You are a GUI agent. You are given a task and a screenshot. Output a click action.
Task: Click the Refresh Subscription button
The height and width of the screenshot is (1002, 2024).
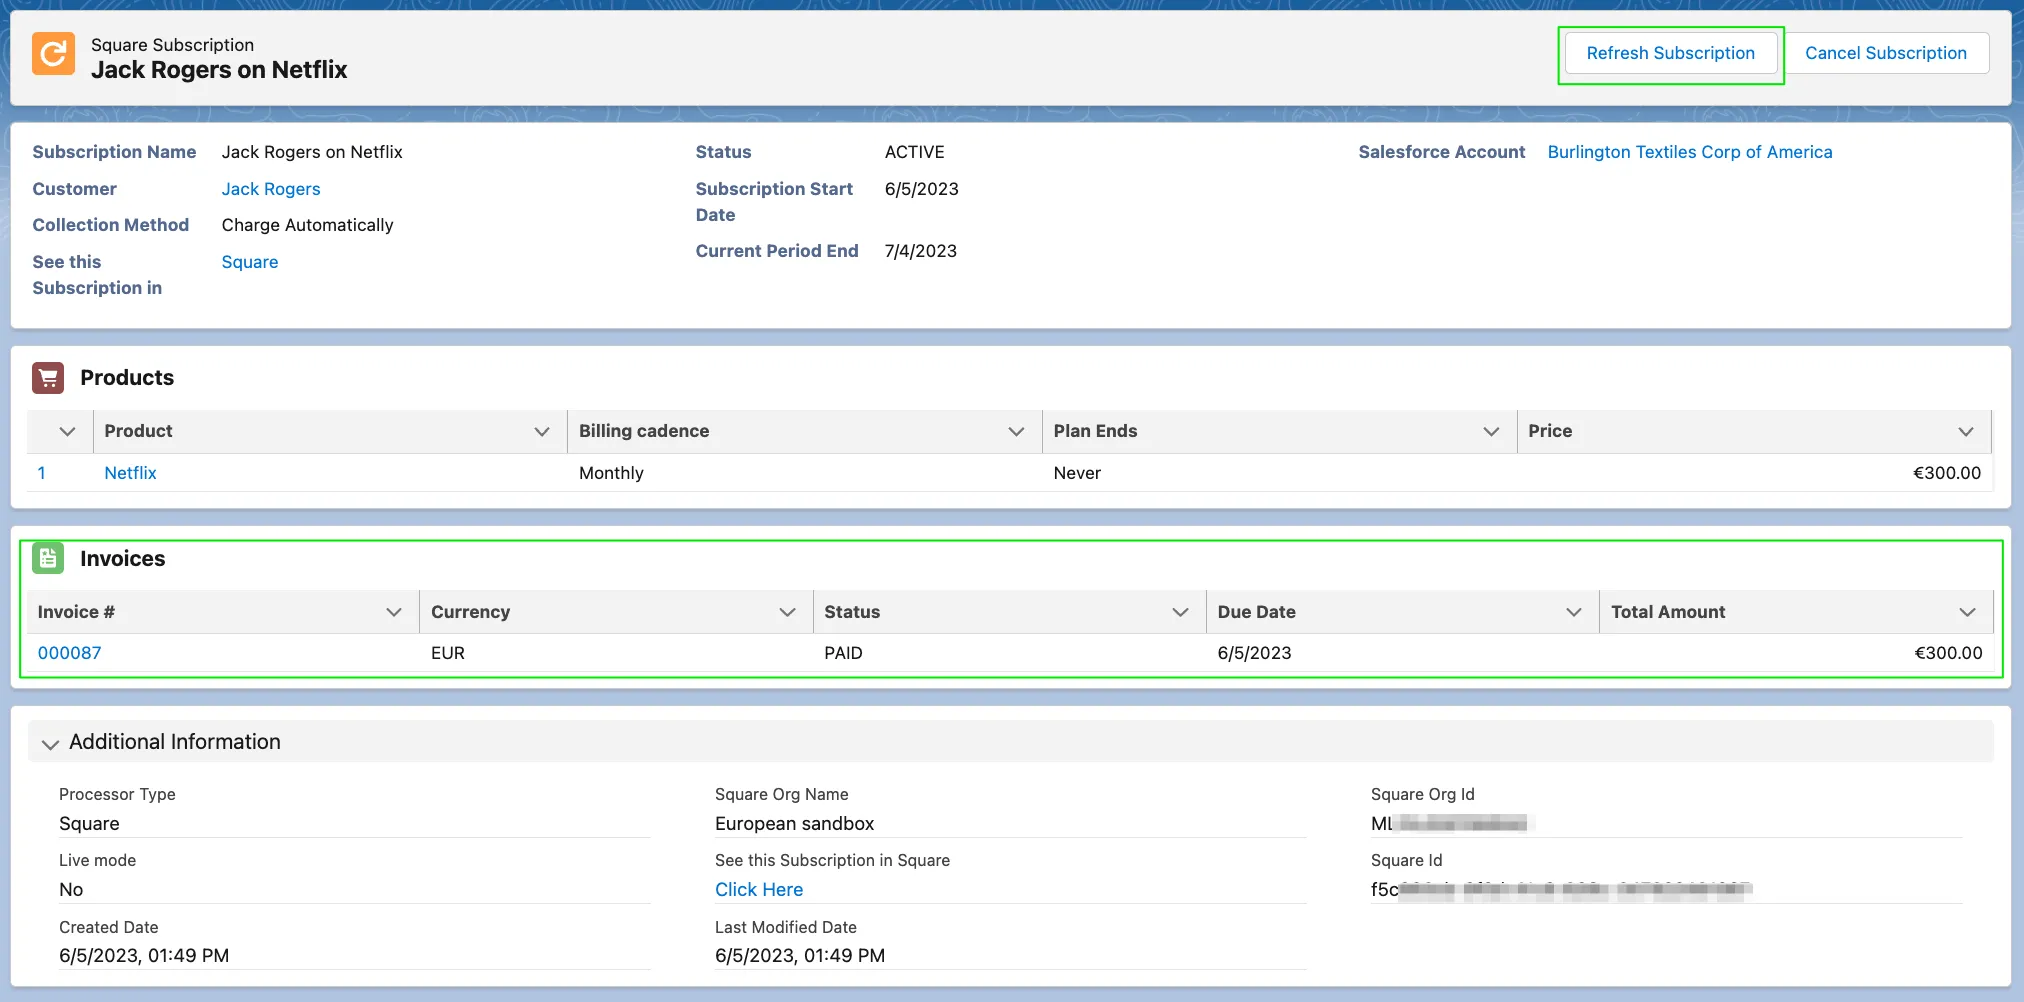[x=1670, y=53]
